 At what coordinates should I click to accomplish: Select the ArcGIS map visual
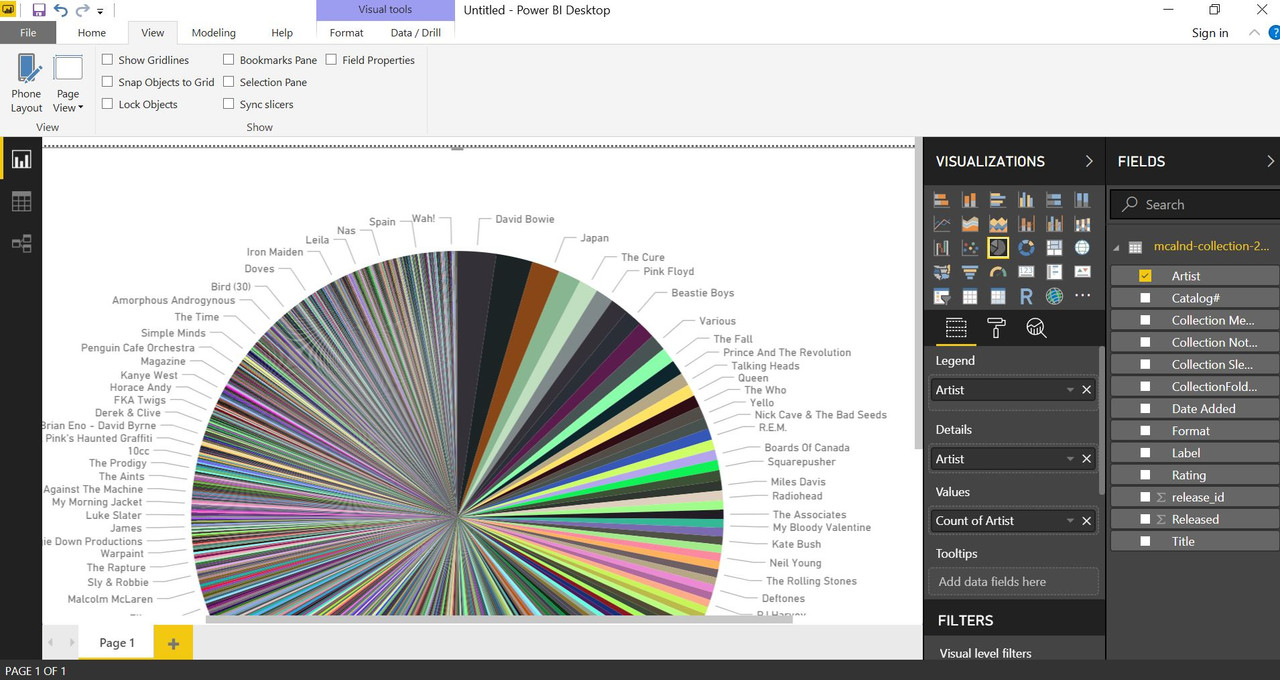coord(1054,296)
